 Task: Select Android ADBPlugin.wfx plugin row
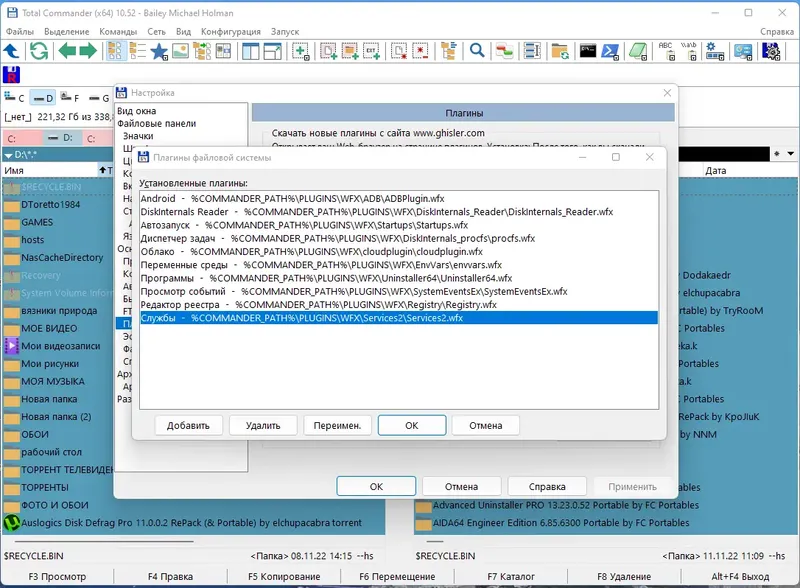tap(399, 199)
